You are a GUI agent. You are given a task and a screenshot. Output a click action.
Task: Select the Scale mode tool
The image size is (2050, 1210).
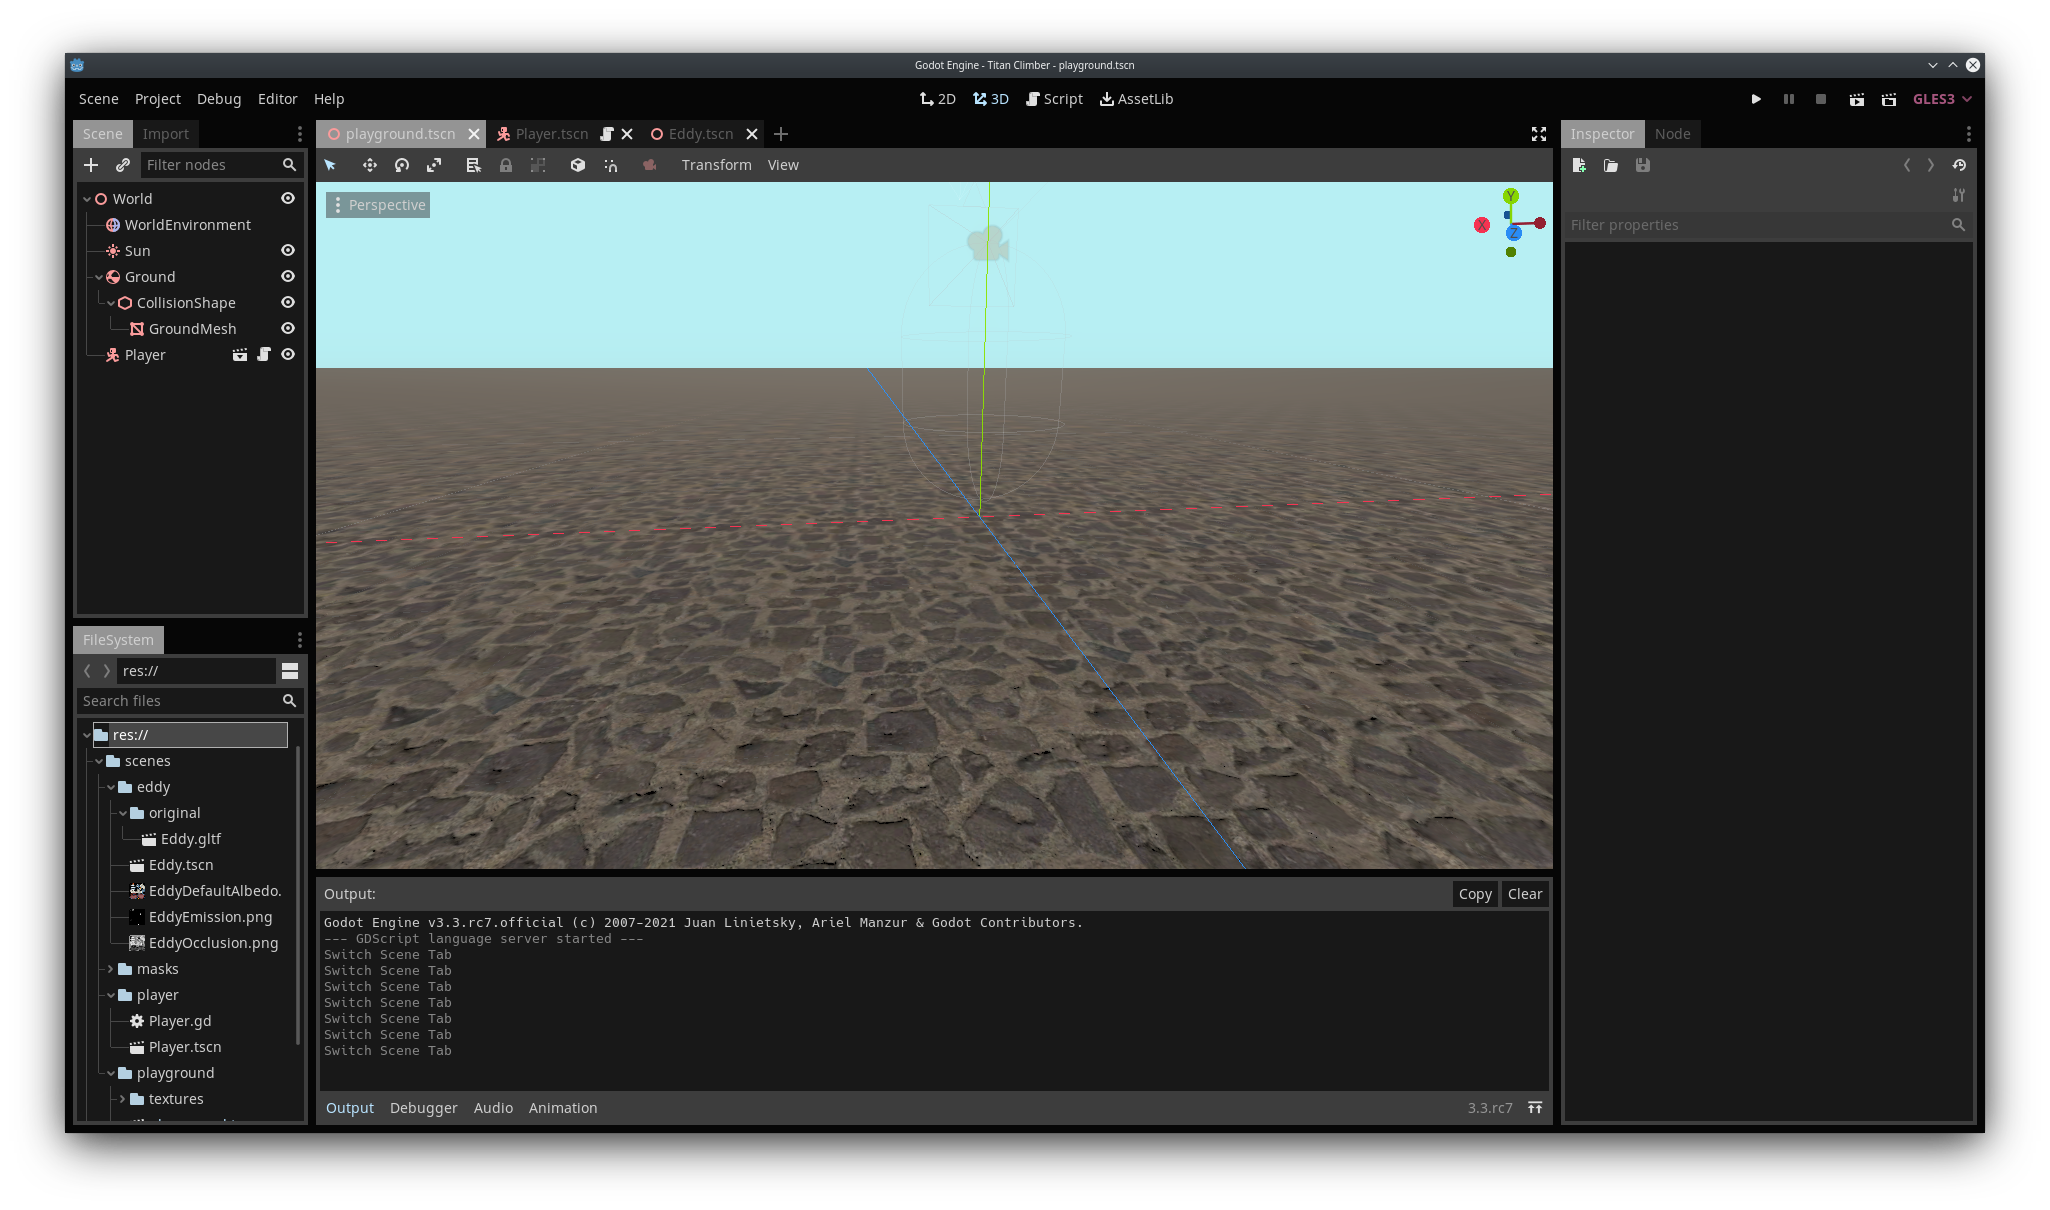click(x=434, y=165)
